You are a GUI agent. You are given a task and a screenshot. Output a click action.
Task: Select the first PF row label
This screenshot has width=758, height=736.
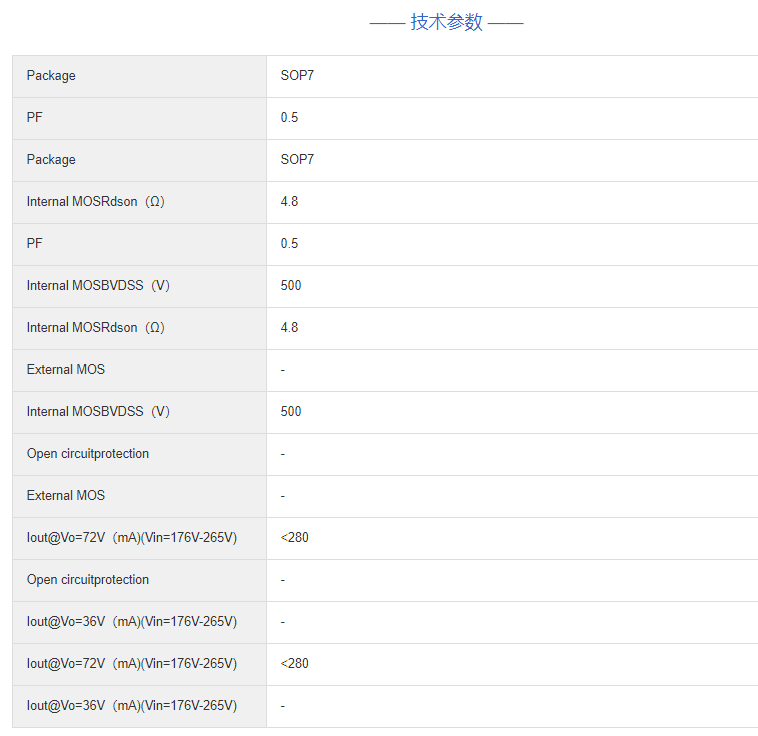[35, 118]
